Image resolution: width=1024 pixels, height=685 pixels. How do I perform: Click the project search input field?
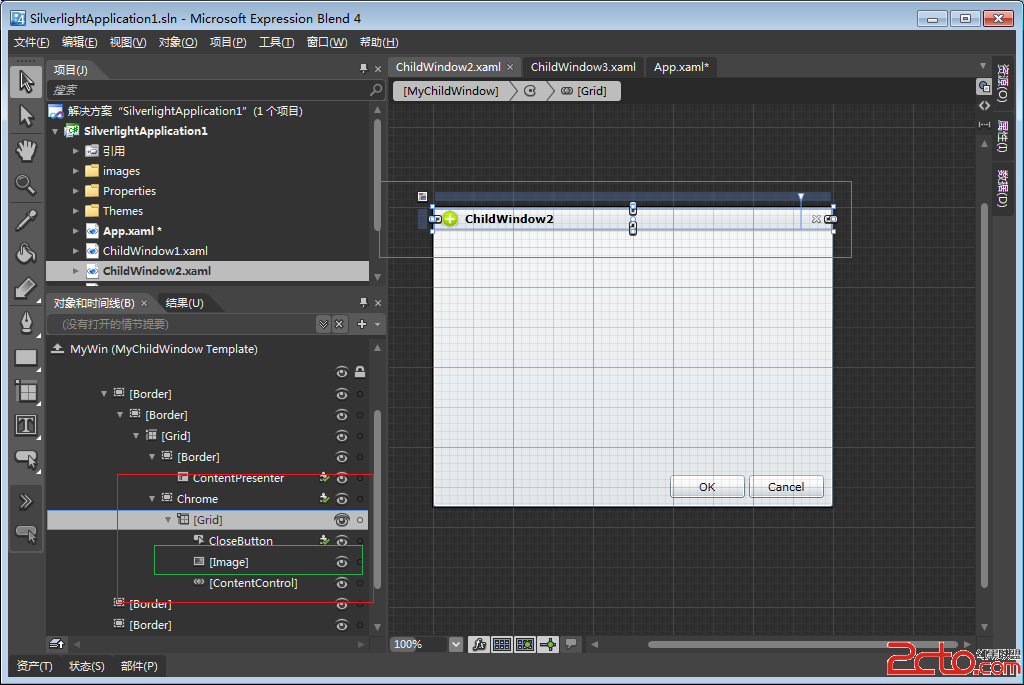(209, 89)
